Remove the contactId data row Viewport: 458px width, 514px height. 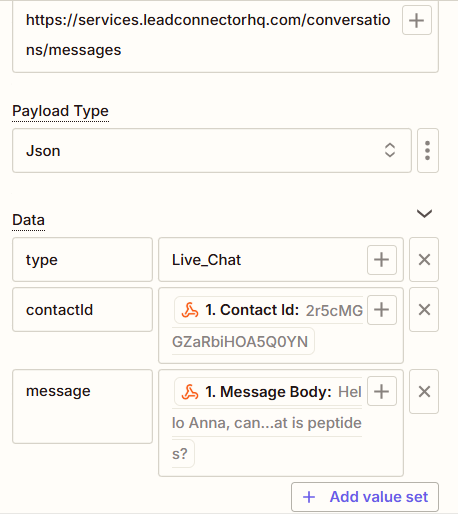click(x=424, y=310)
